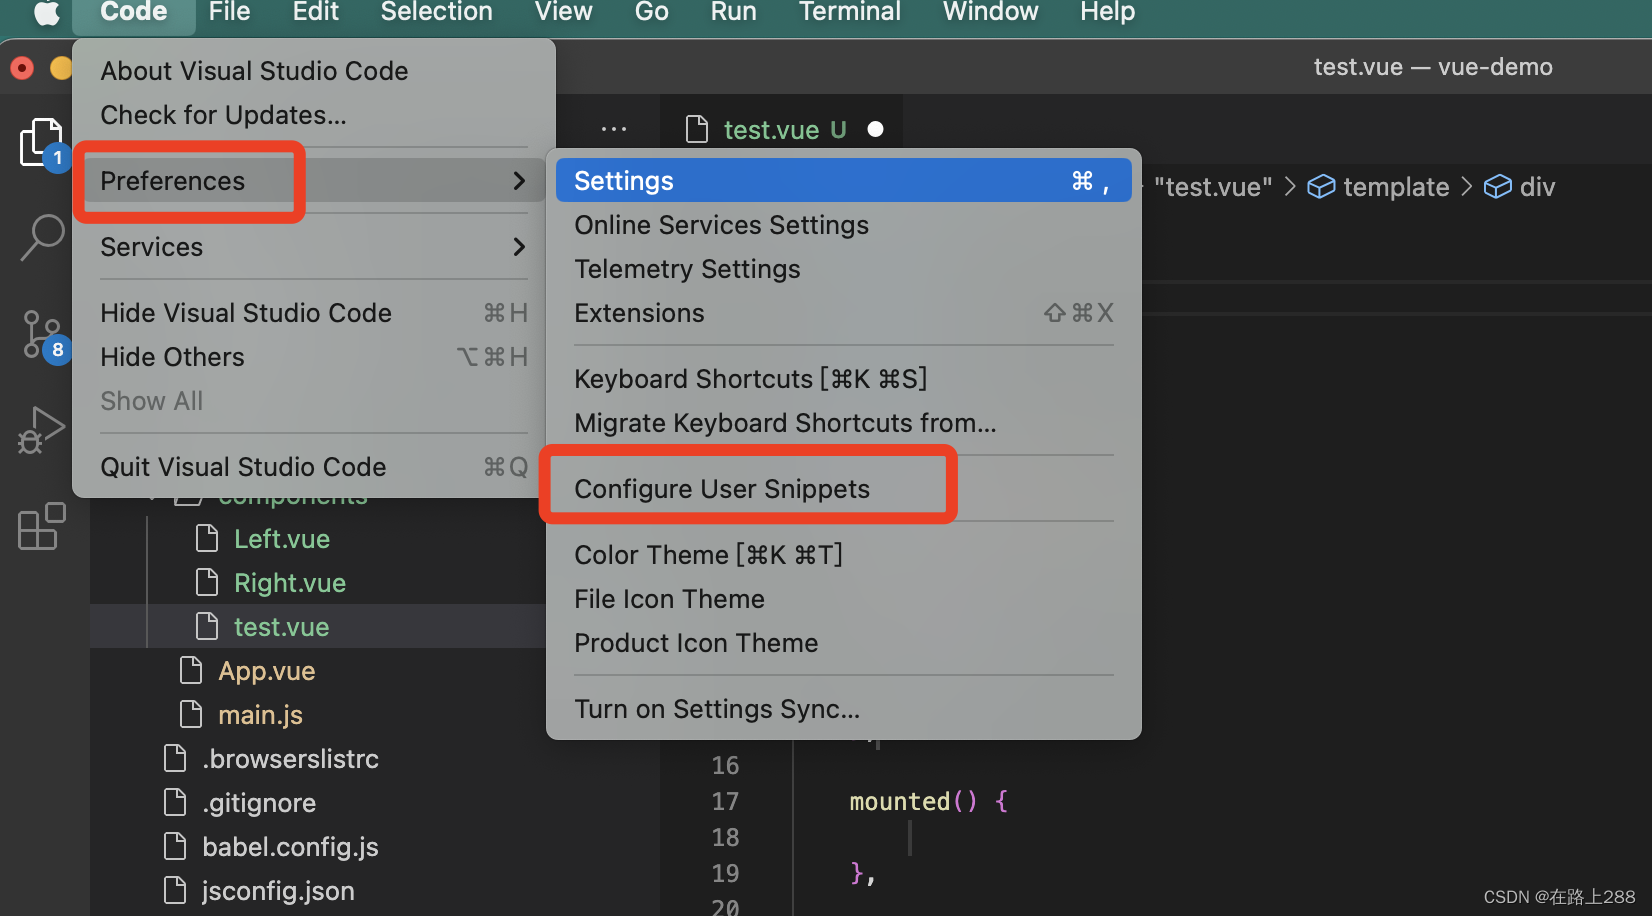This screenshot has height=916, width=1652.
Task: Select File Icon Theme
Action: point(843,598)
